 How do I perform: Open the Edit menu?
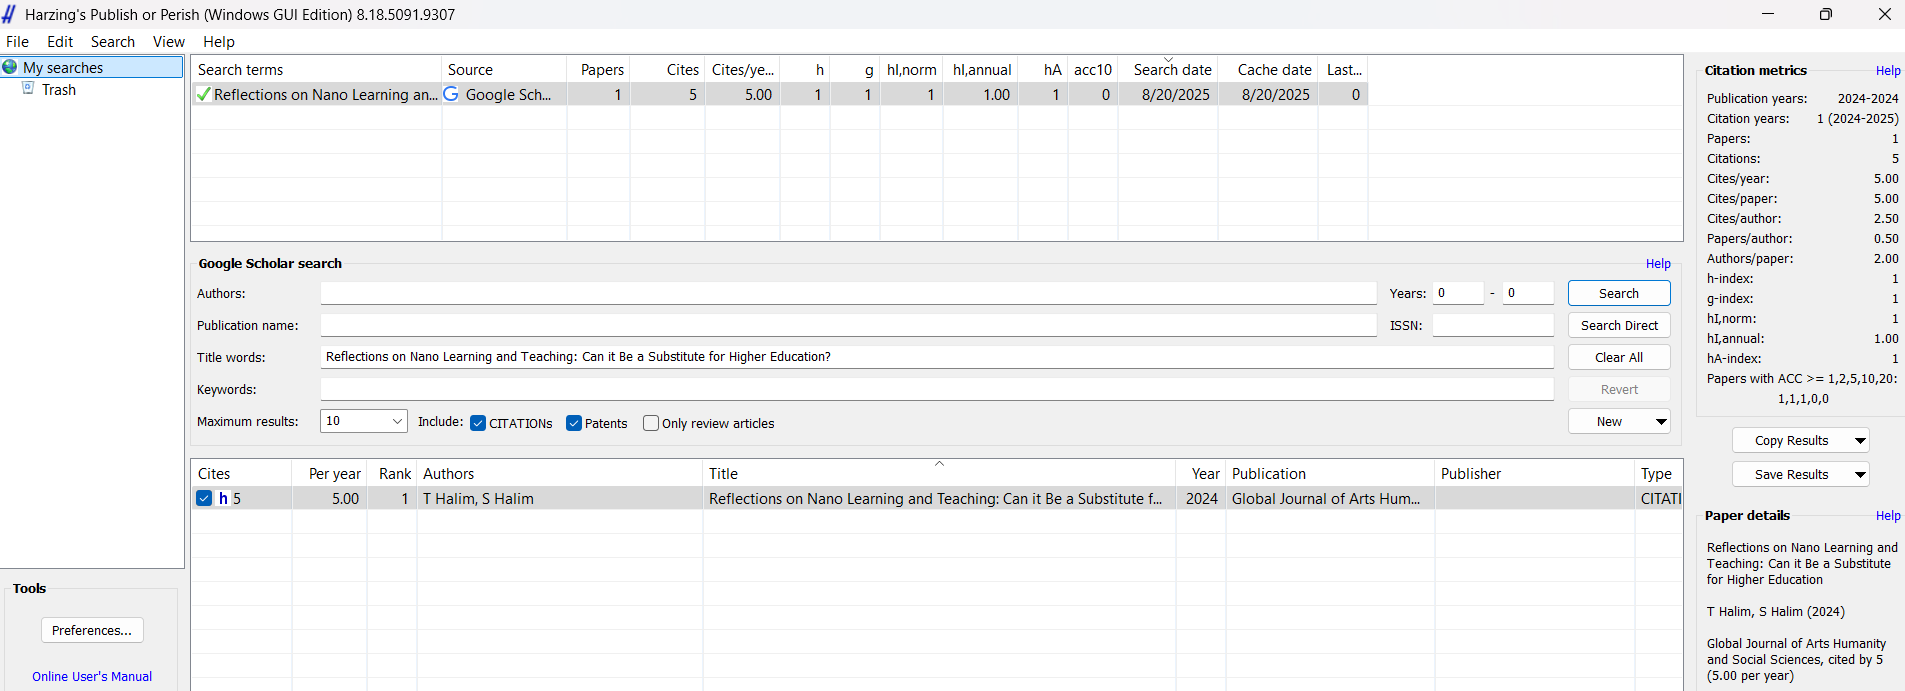click(x=60, y=42)
